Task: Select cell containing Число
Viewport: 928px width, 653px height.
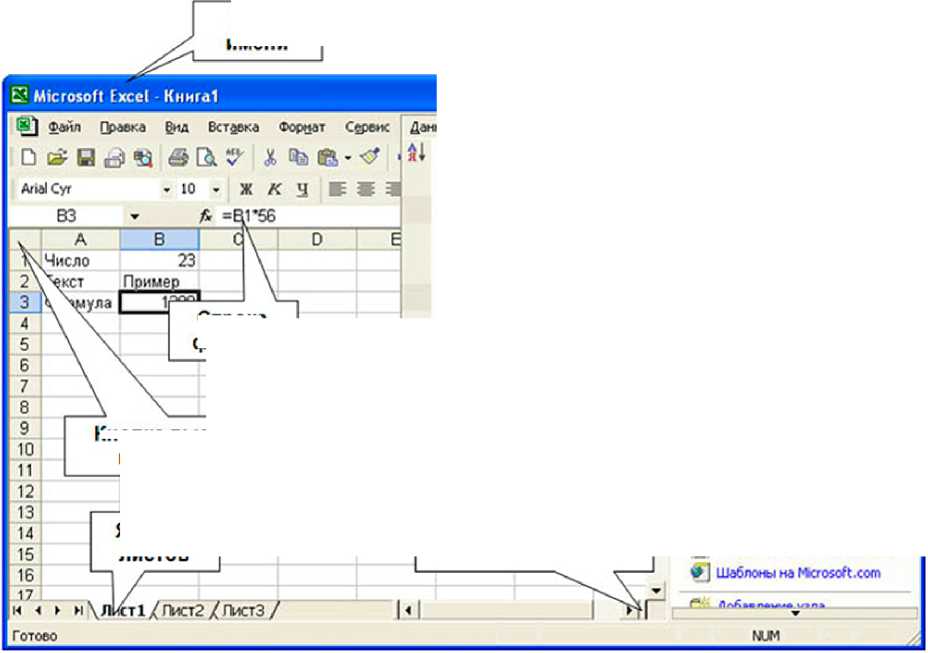Action: click(x=80, y=260)
